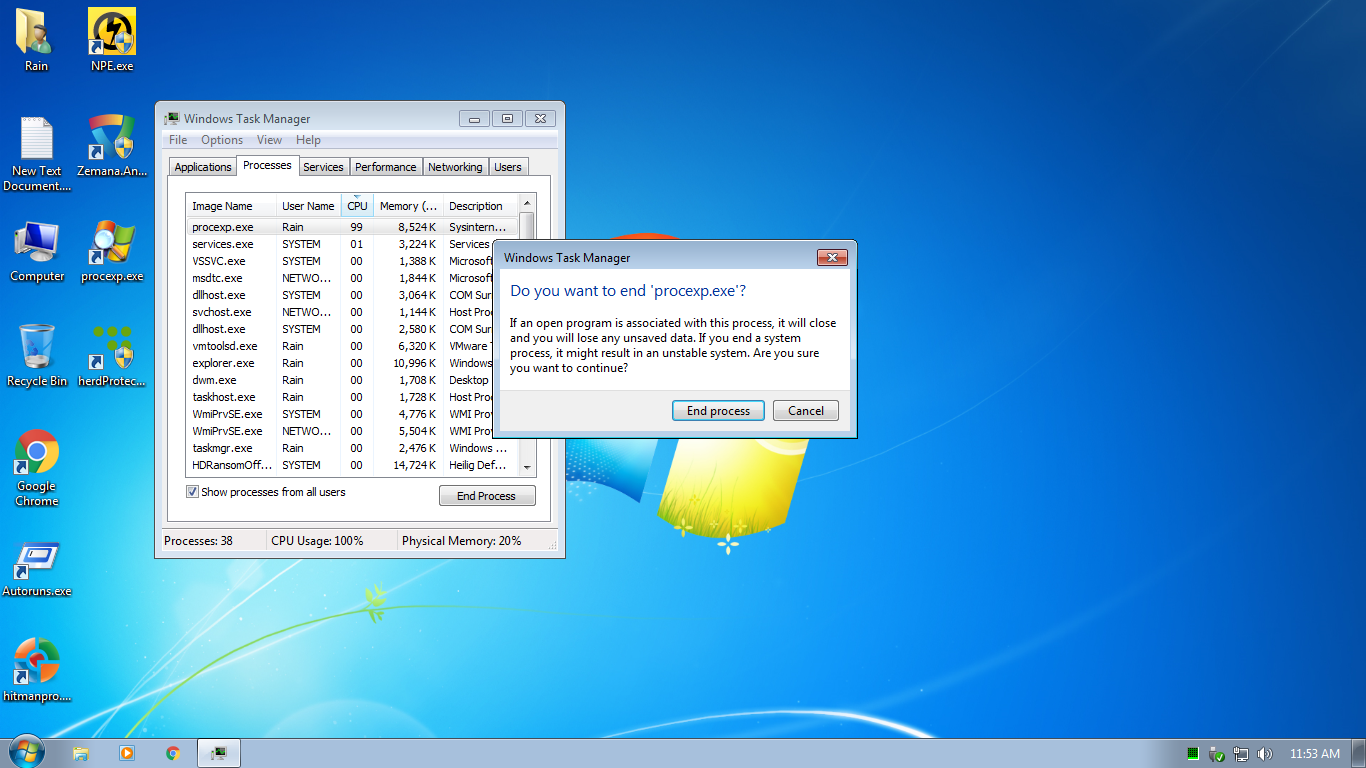Open Chrome from the taskbar

(x=173, y=753)
